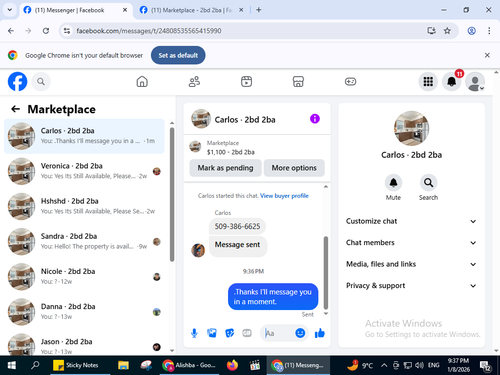
Task: Send a voice clip with microphone icon
Action: tap(194, 333)
